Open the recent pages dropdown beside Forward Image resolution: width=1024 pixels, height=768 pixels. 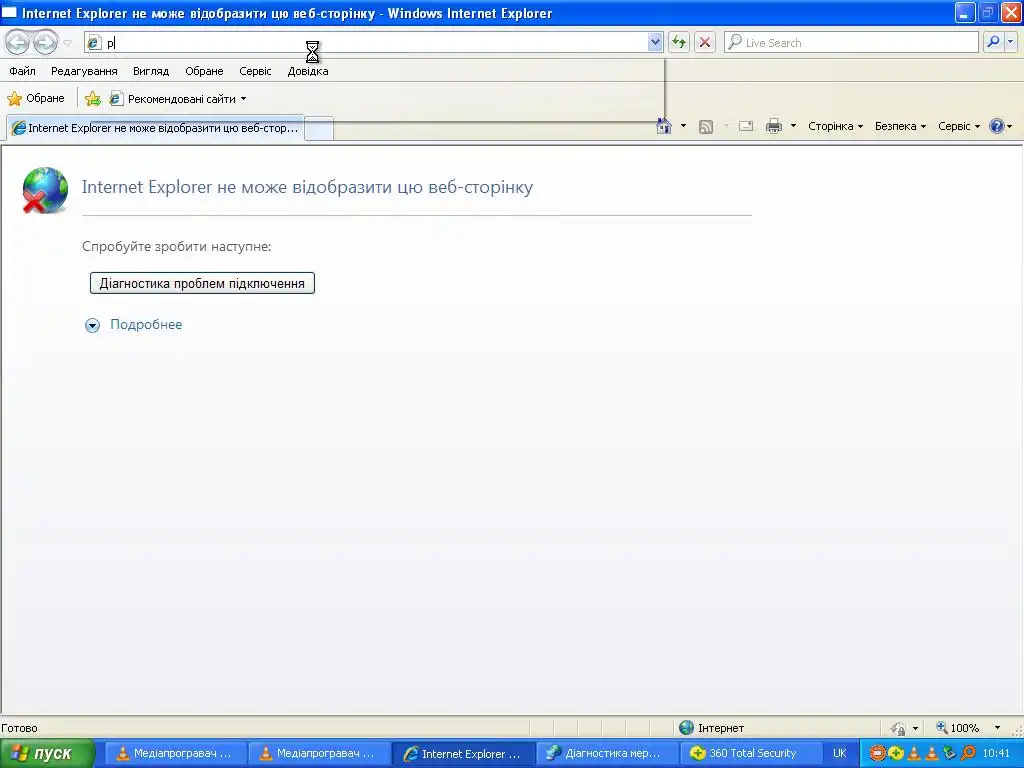pyautogui.click(x=67, y=43)
